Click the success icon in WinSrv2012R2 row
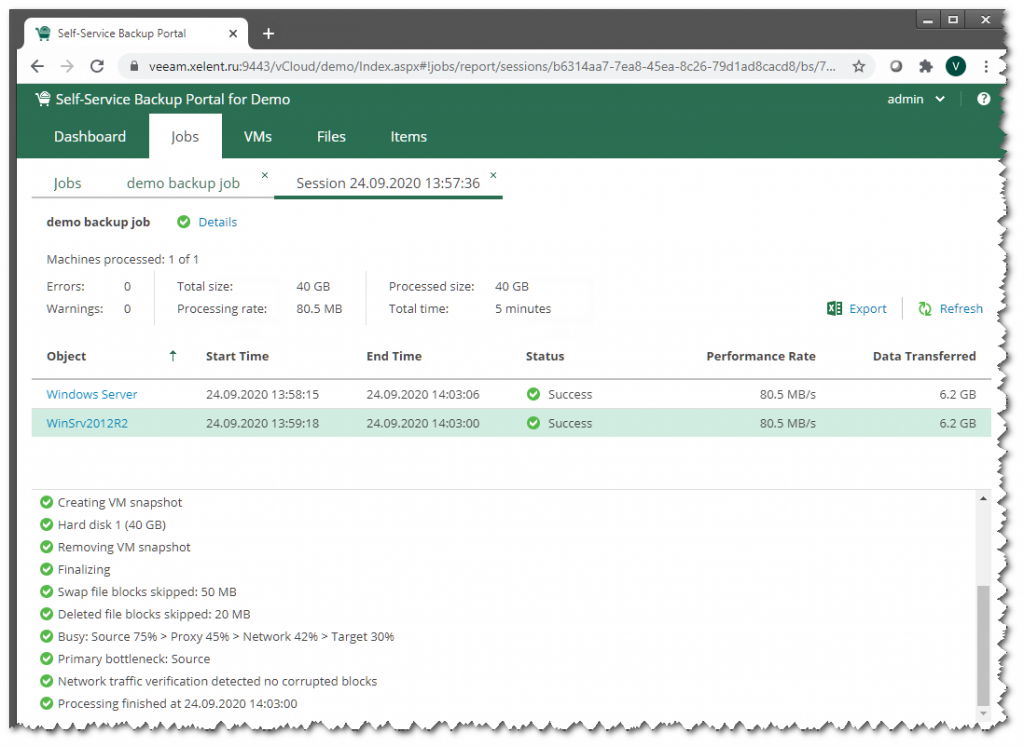The width and height of the screenshot is (1024, 747). 534,423
